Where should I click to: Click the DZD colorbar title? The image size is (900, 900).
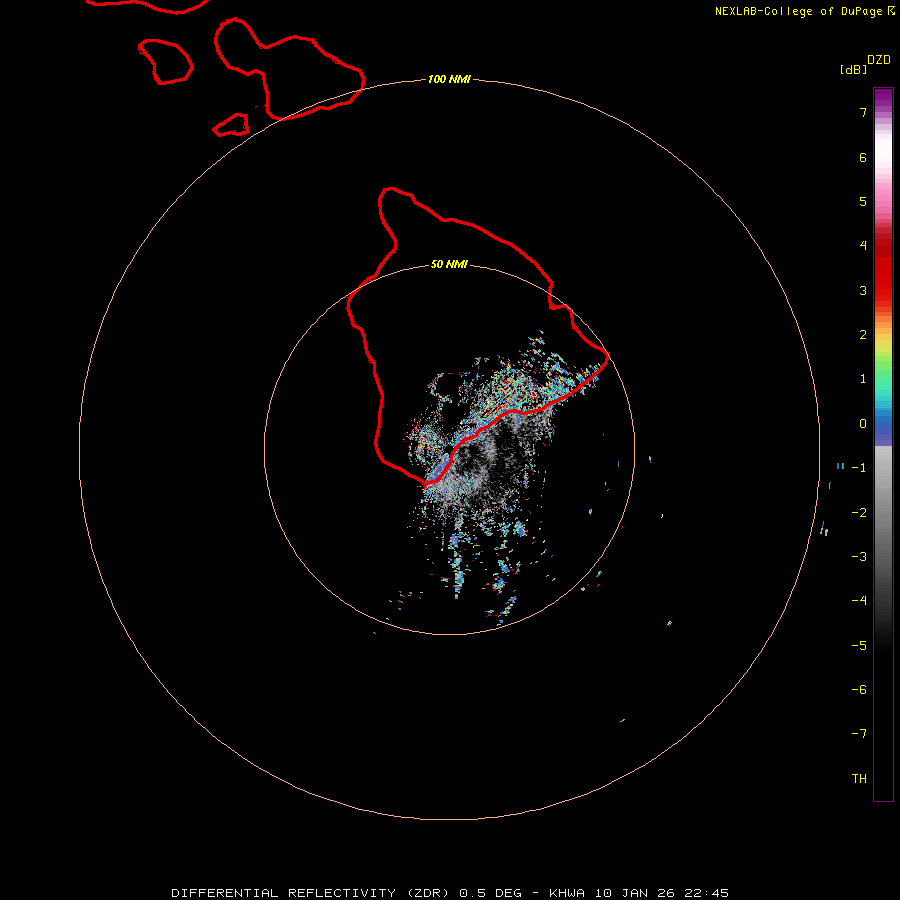(x=879, y=60)
